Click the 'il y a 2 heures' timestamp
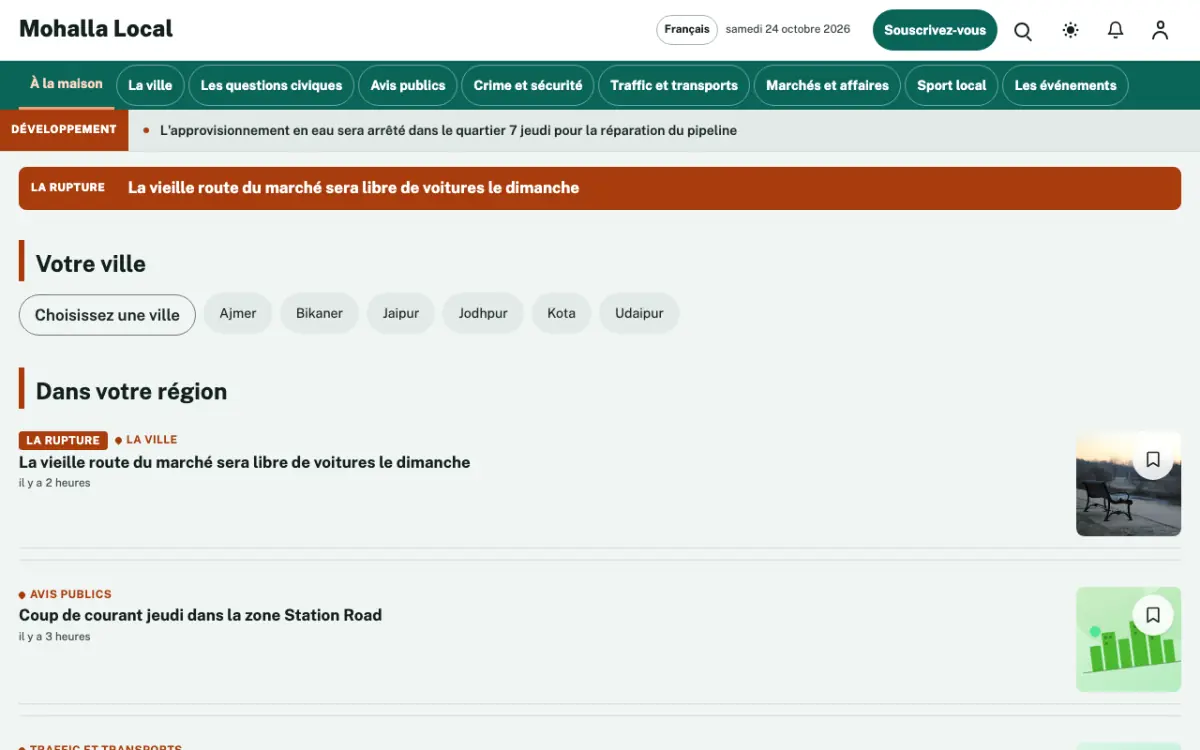 tap(55, 483)
